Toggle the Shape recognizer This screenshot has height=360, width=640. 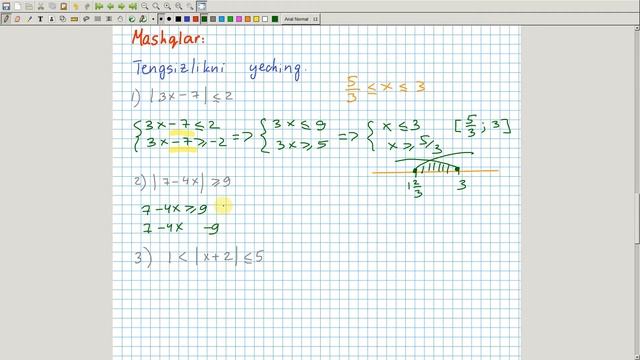pos(63,19)
